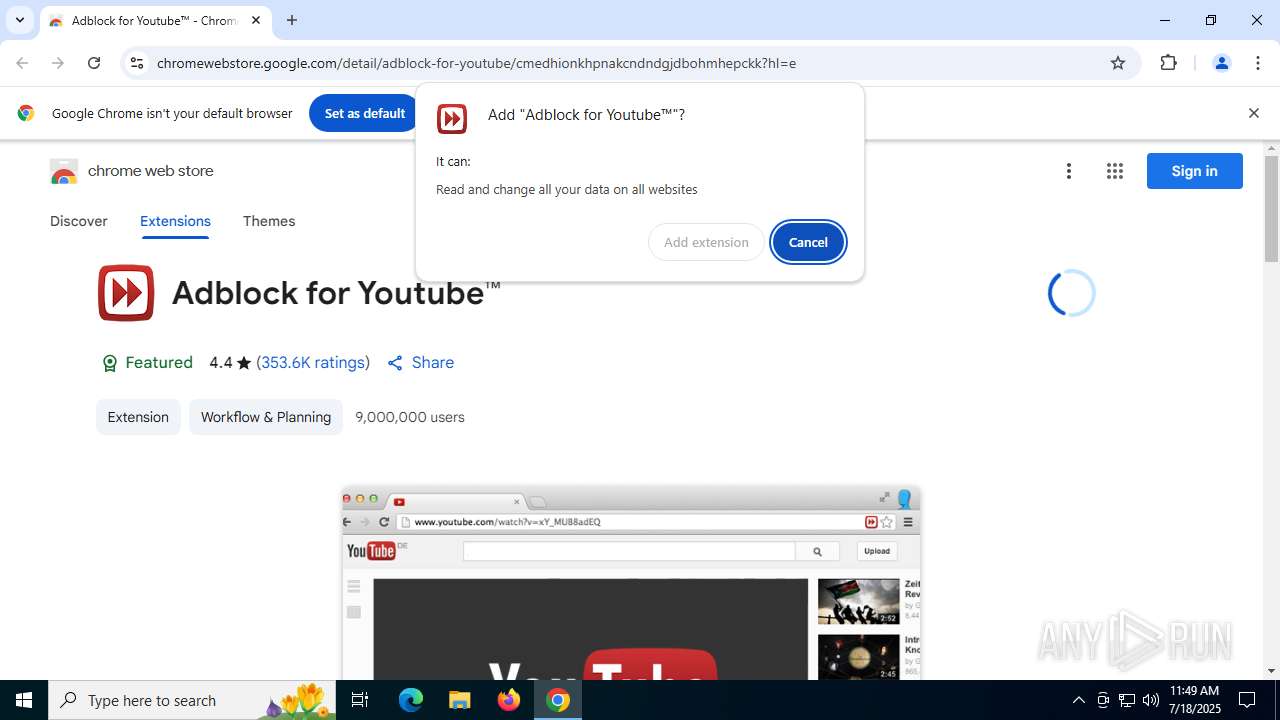This screenshot has height=720, width=1280.
Task: Go back to previous page
Action: (22, 63)
